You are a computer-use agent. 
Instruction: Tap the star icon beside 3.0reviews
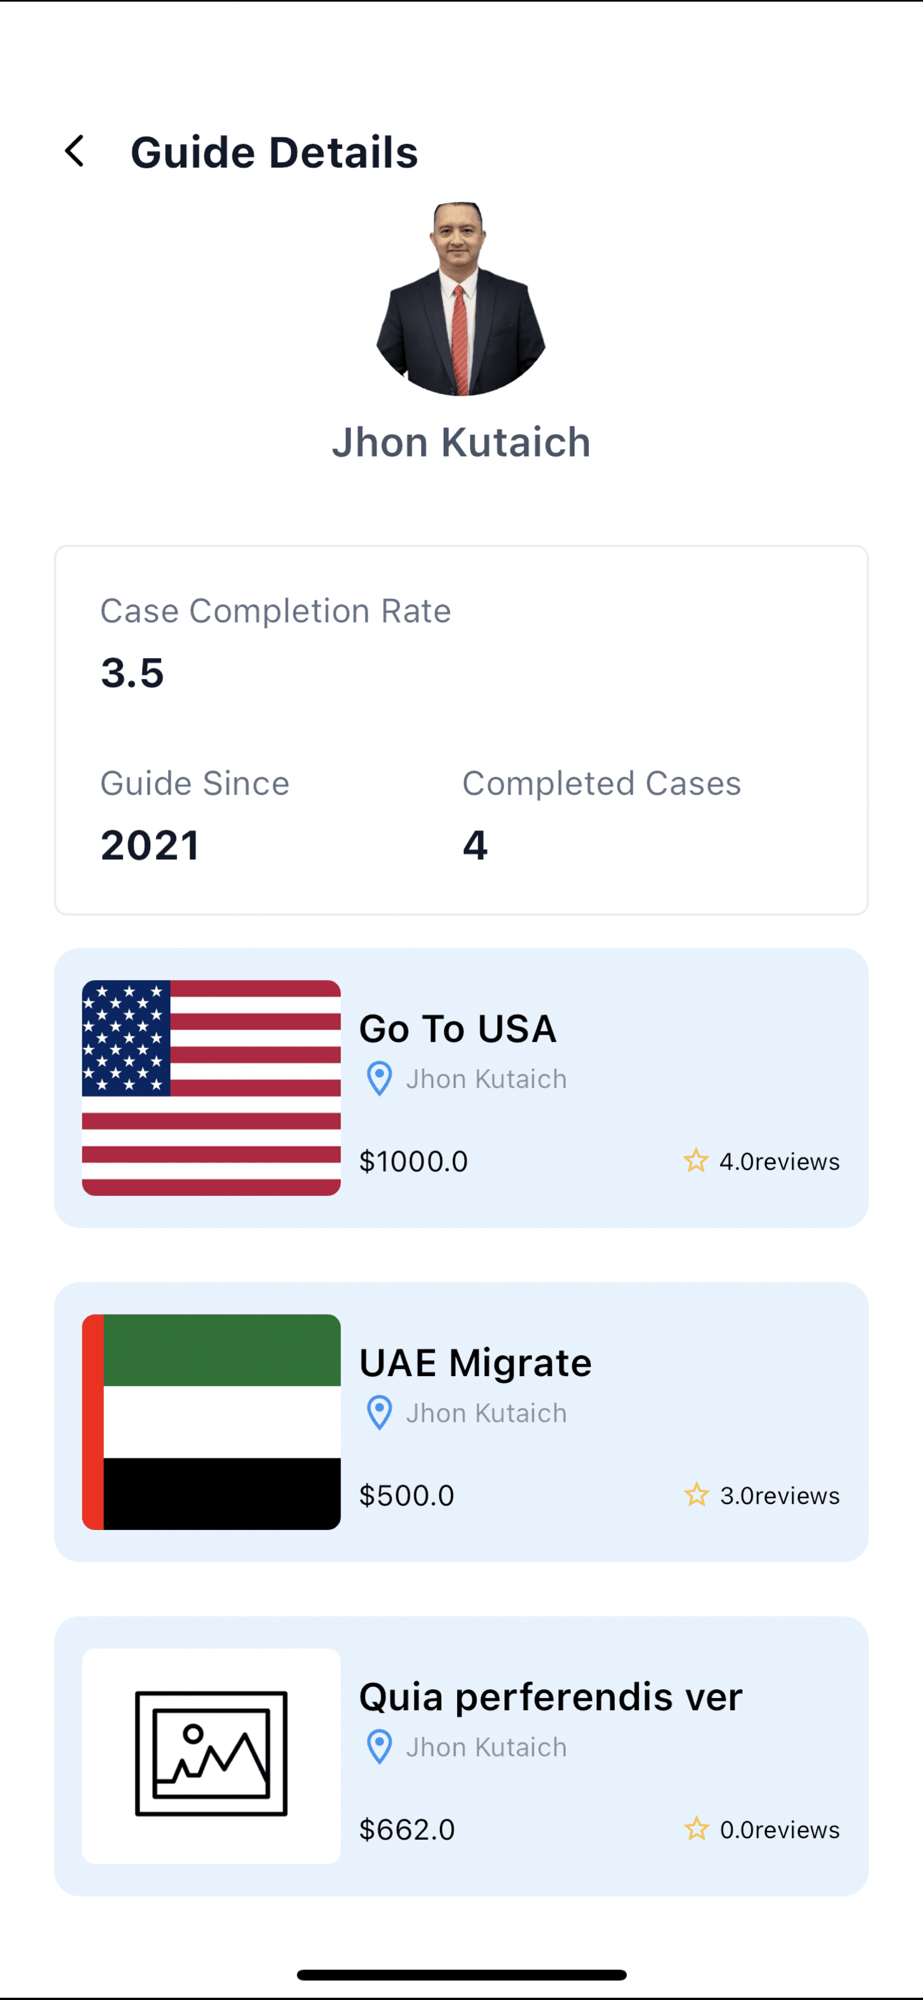[x=696, y=1495]
